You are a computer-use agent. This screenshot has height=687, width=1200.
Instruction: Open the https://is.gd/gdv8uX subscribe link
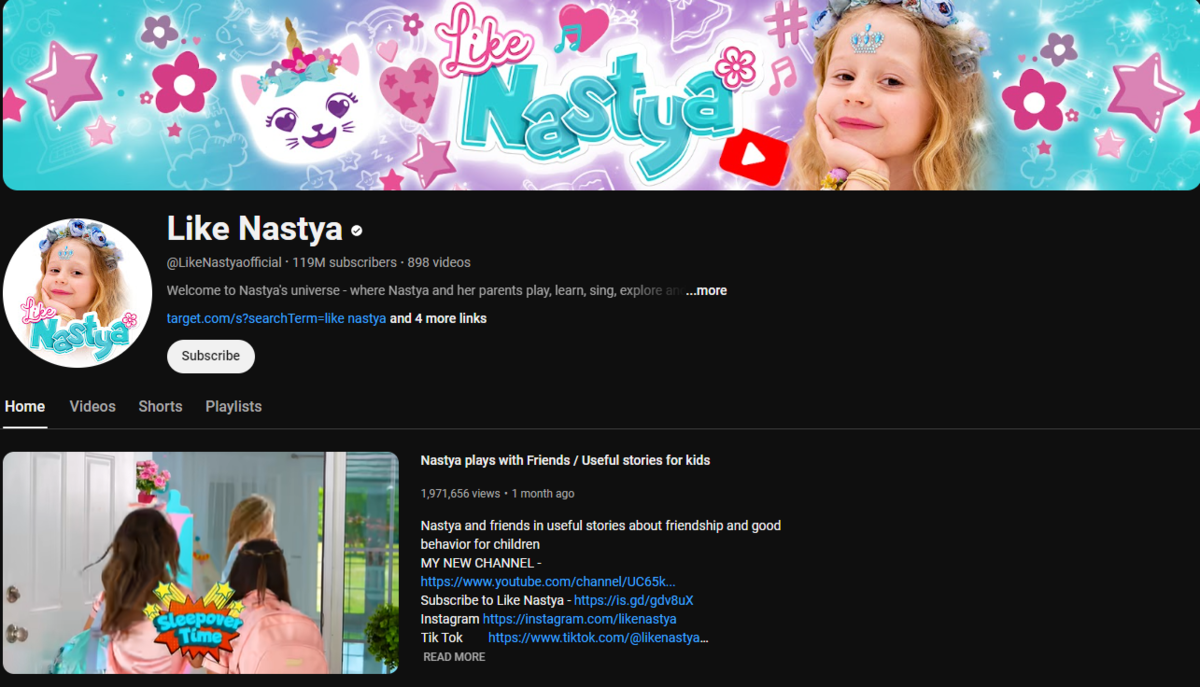click(x=634, y=601)
